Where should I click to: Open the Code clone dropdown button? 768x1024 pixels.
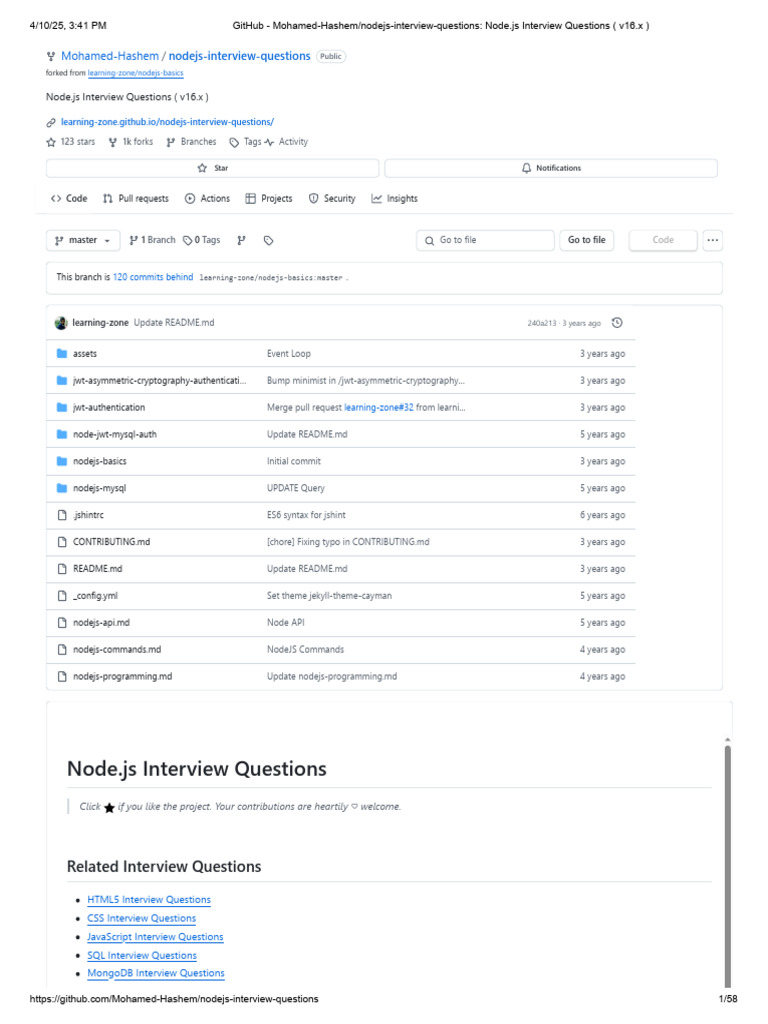tap(663, 240)
